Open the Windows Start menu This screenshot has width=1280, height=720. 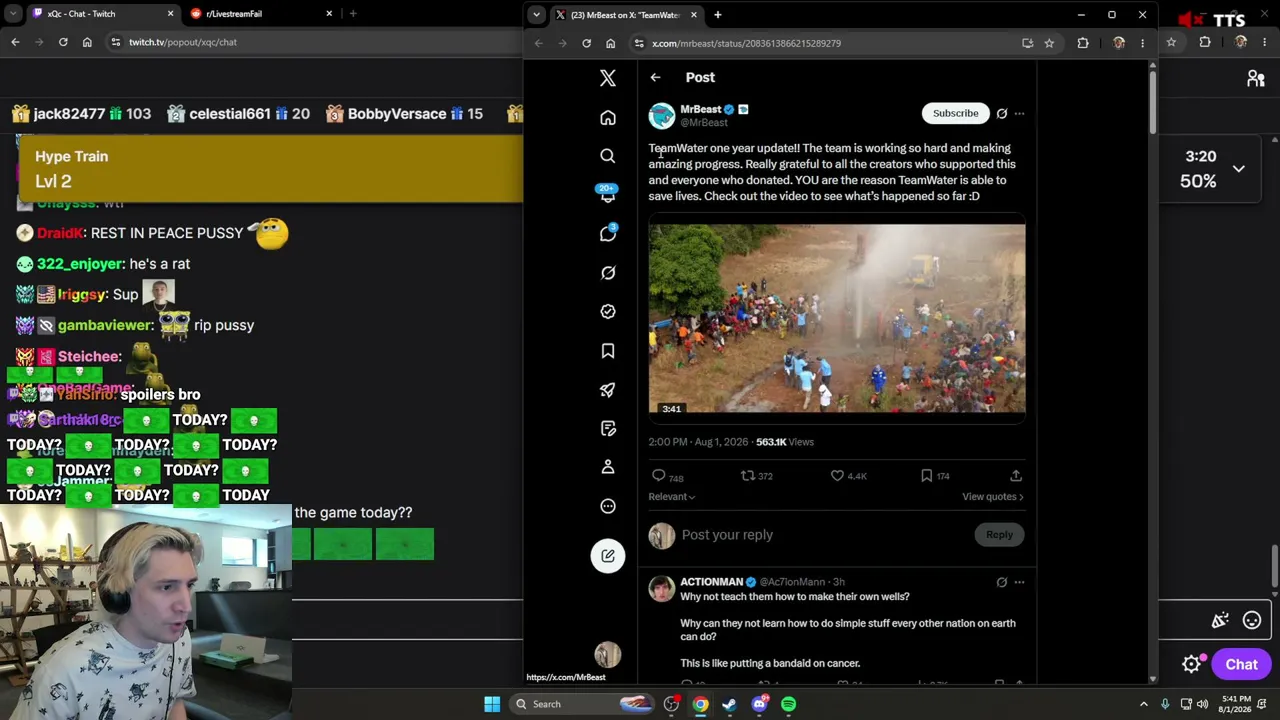492,704
